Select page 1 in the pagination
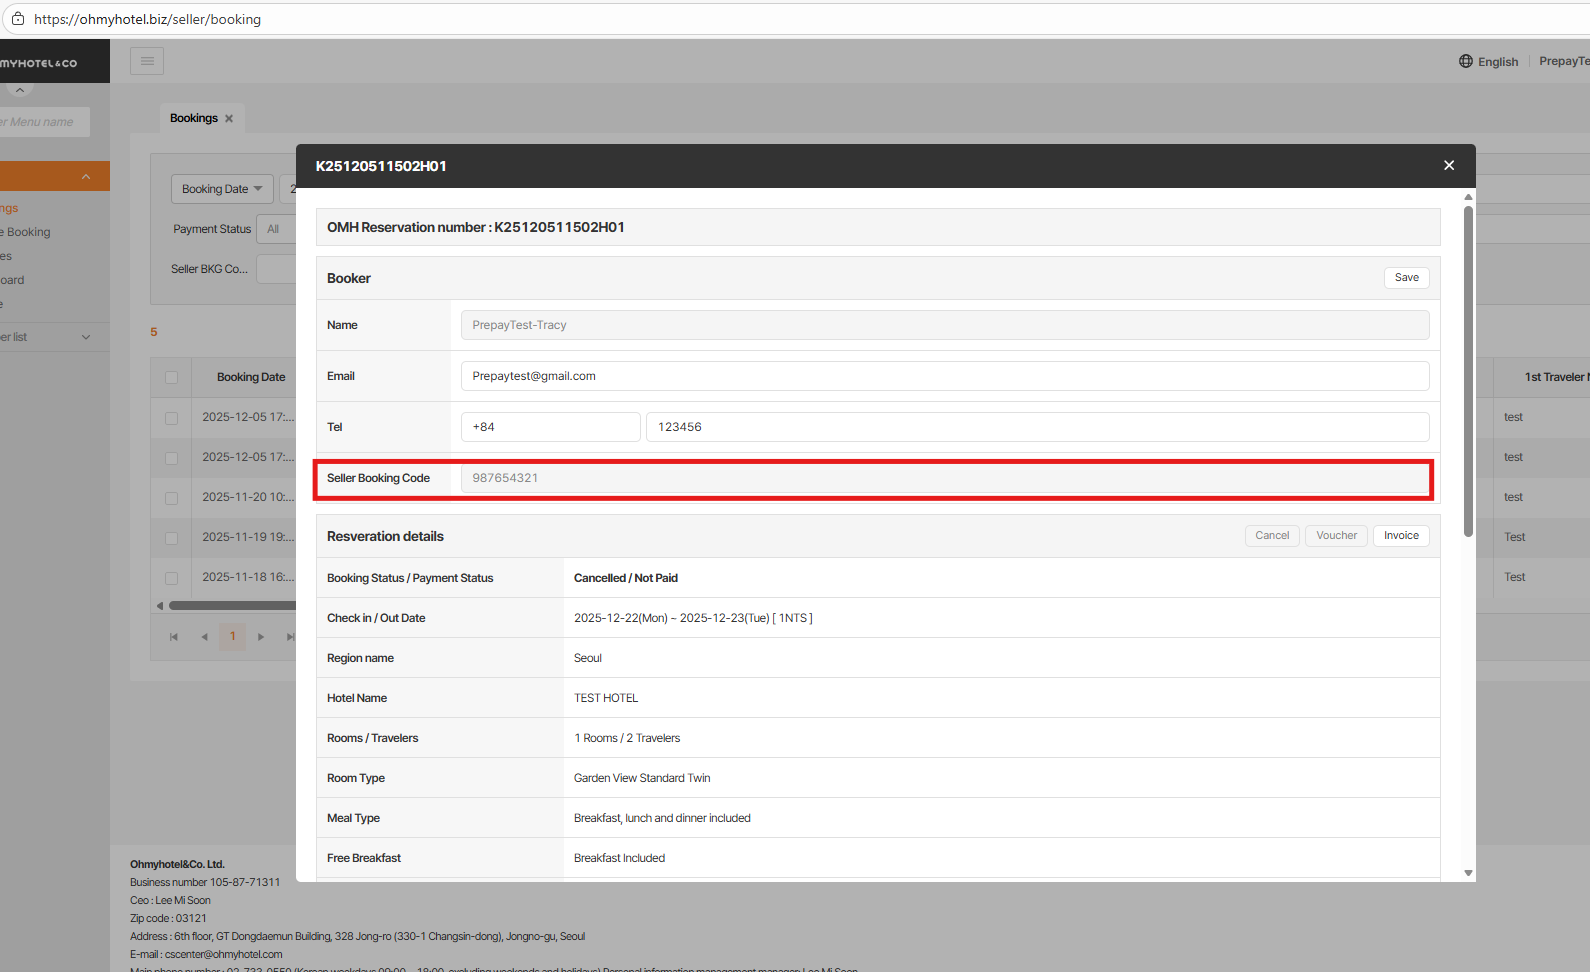1590x972 pixels. (233, 637)
